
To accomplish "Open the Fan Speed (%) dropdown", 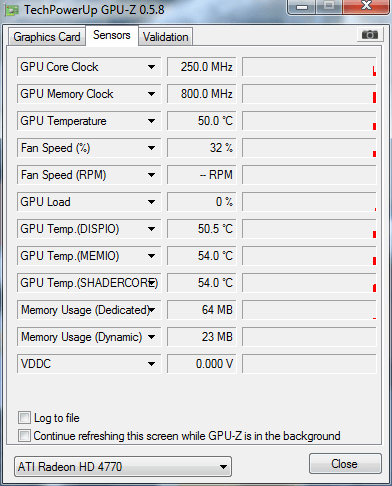I will [x=151, y=148].
